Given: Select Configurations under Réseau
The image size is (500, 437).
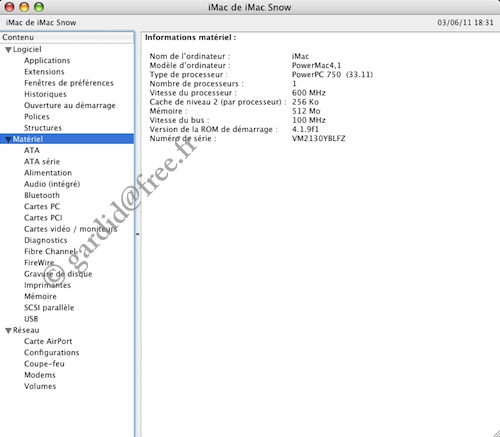Looking at the screenshot, I should click(x=52, y=353).
